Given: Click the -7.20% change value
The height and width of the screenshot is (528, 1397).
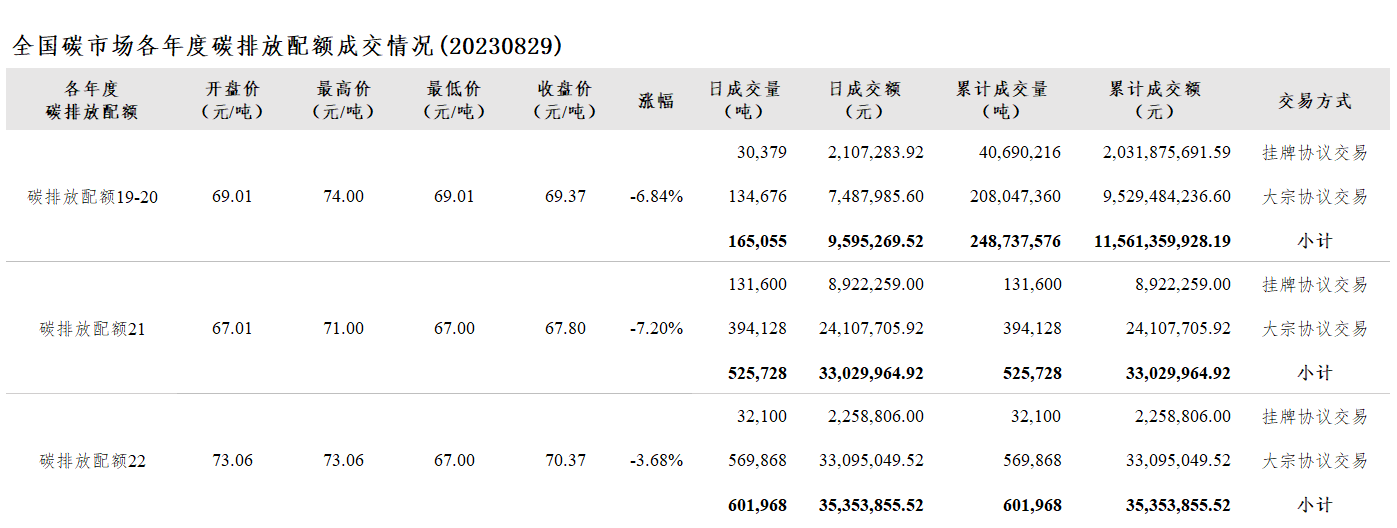Looking at the screenshot, I should pyautogui.click(x=657, y=329).
